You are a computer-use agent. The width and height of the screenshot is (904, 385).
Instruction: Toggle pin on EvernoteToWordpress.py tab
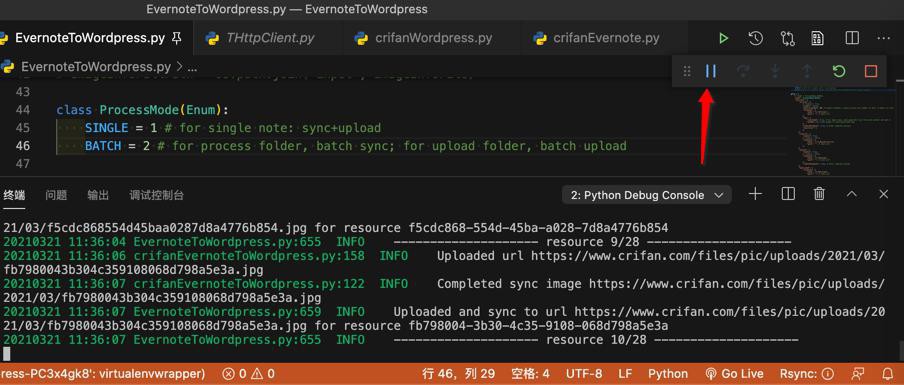(177, 39)
